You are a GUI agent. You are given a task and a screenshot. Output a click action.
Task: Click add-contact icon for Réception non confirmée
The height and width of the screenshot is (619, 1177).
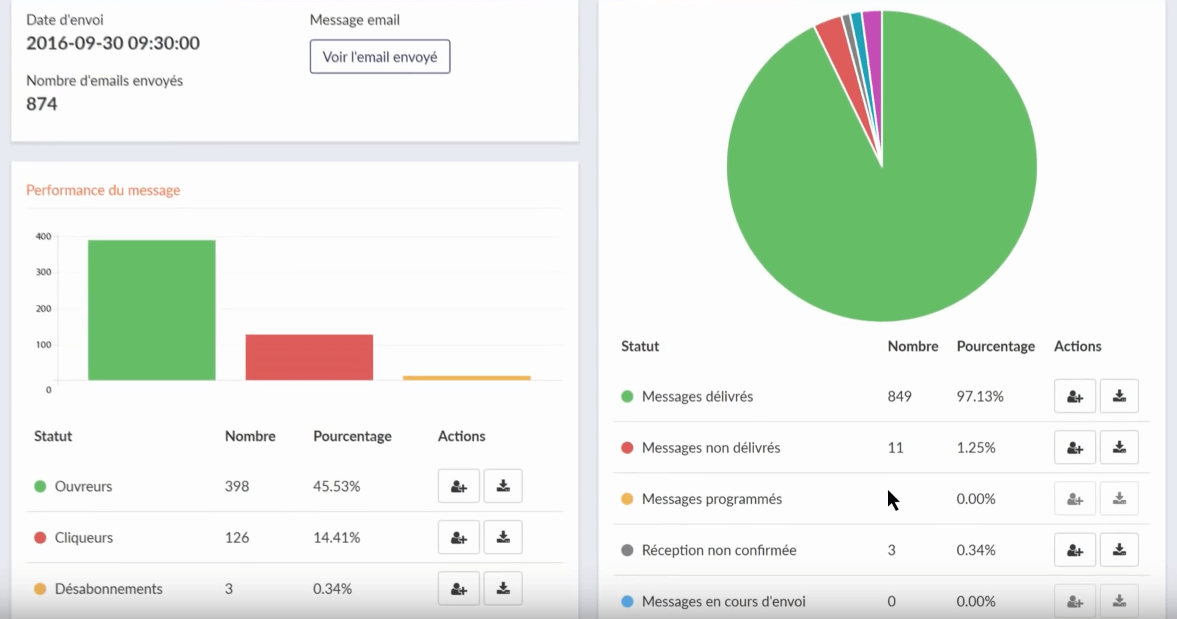pyautogui.click(x=1075, y=550)
